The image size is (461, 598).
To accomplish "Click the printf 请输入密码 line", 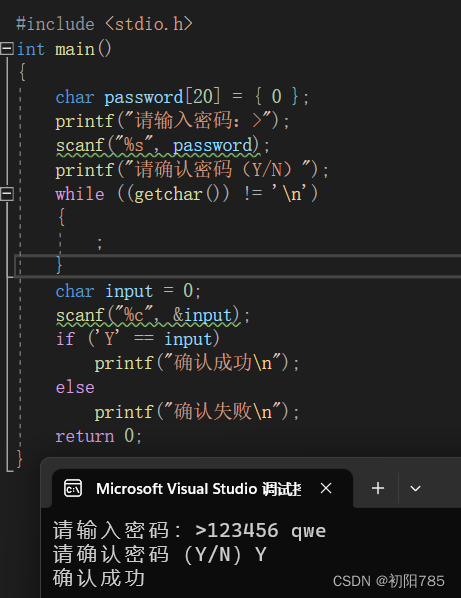I will pyautogui.click(x=172, y=121).
